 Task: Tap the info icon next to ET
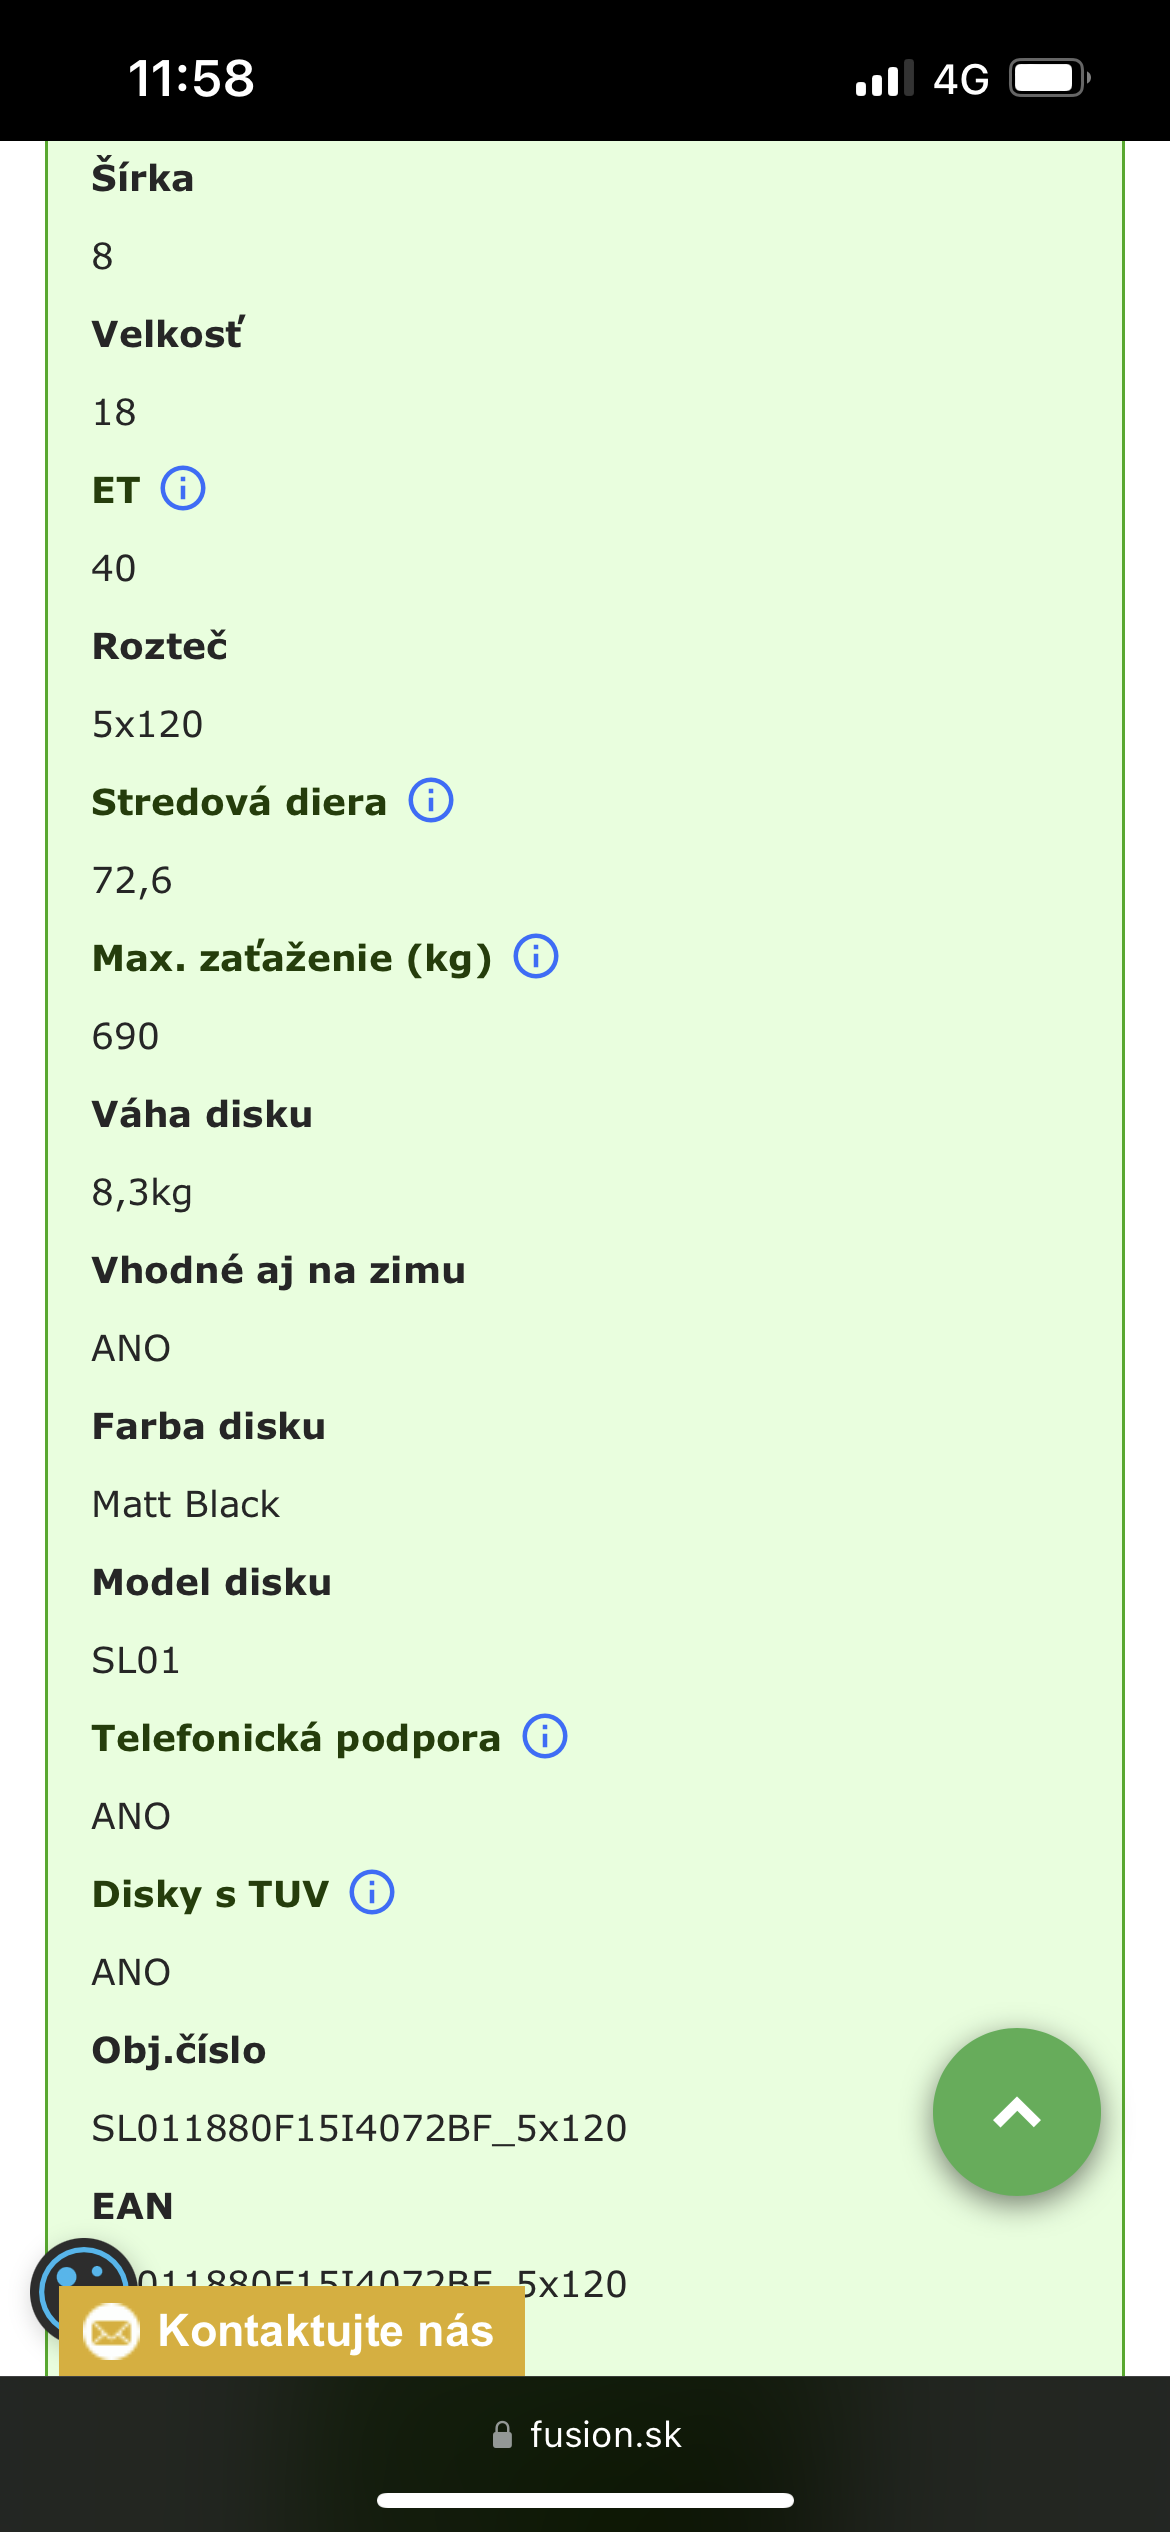pos(183,489)
